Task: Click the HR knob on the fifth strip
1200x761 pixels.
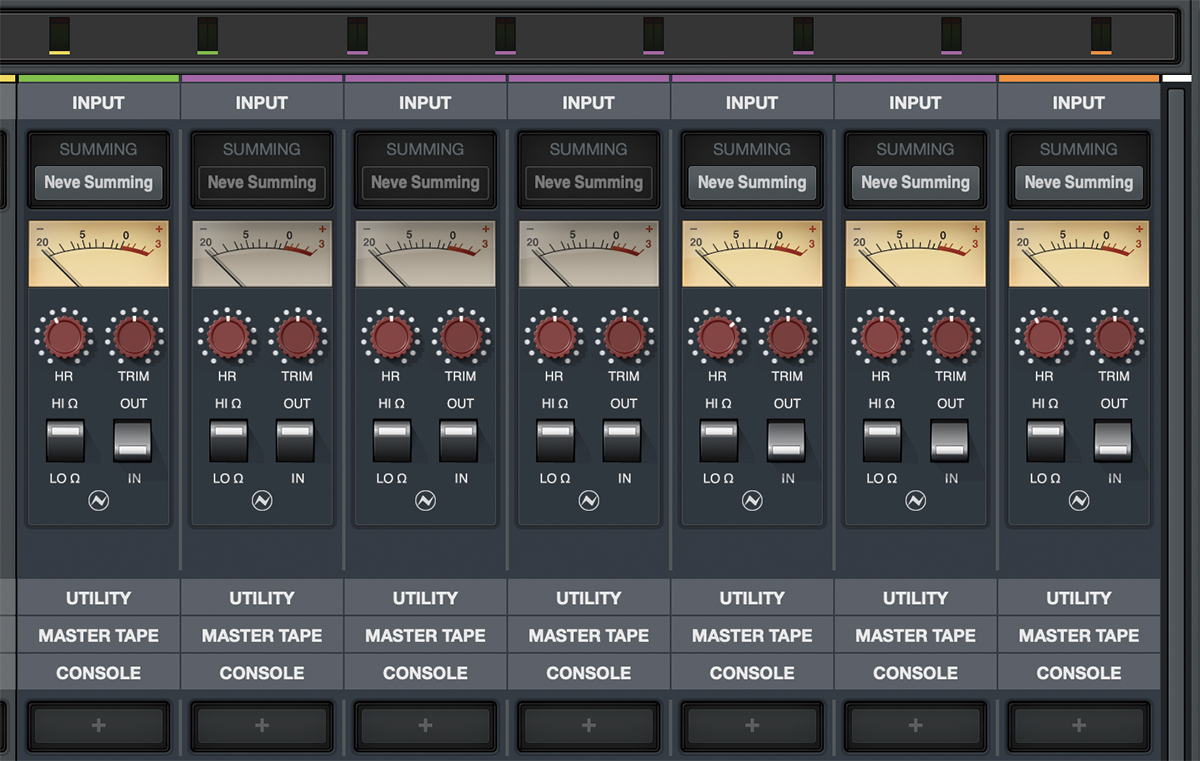Action: 717,337
